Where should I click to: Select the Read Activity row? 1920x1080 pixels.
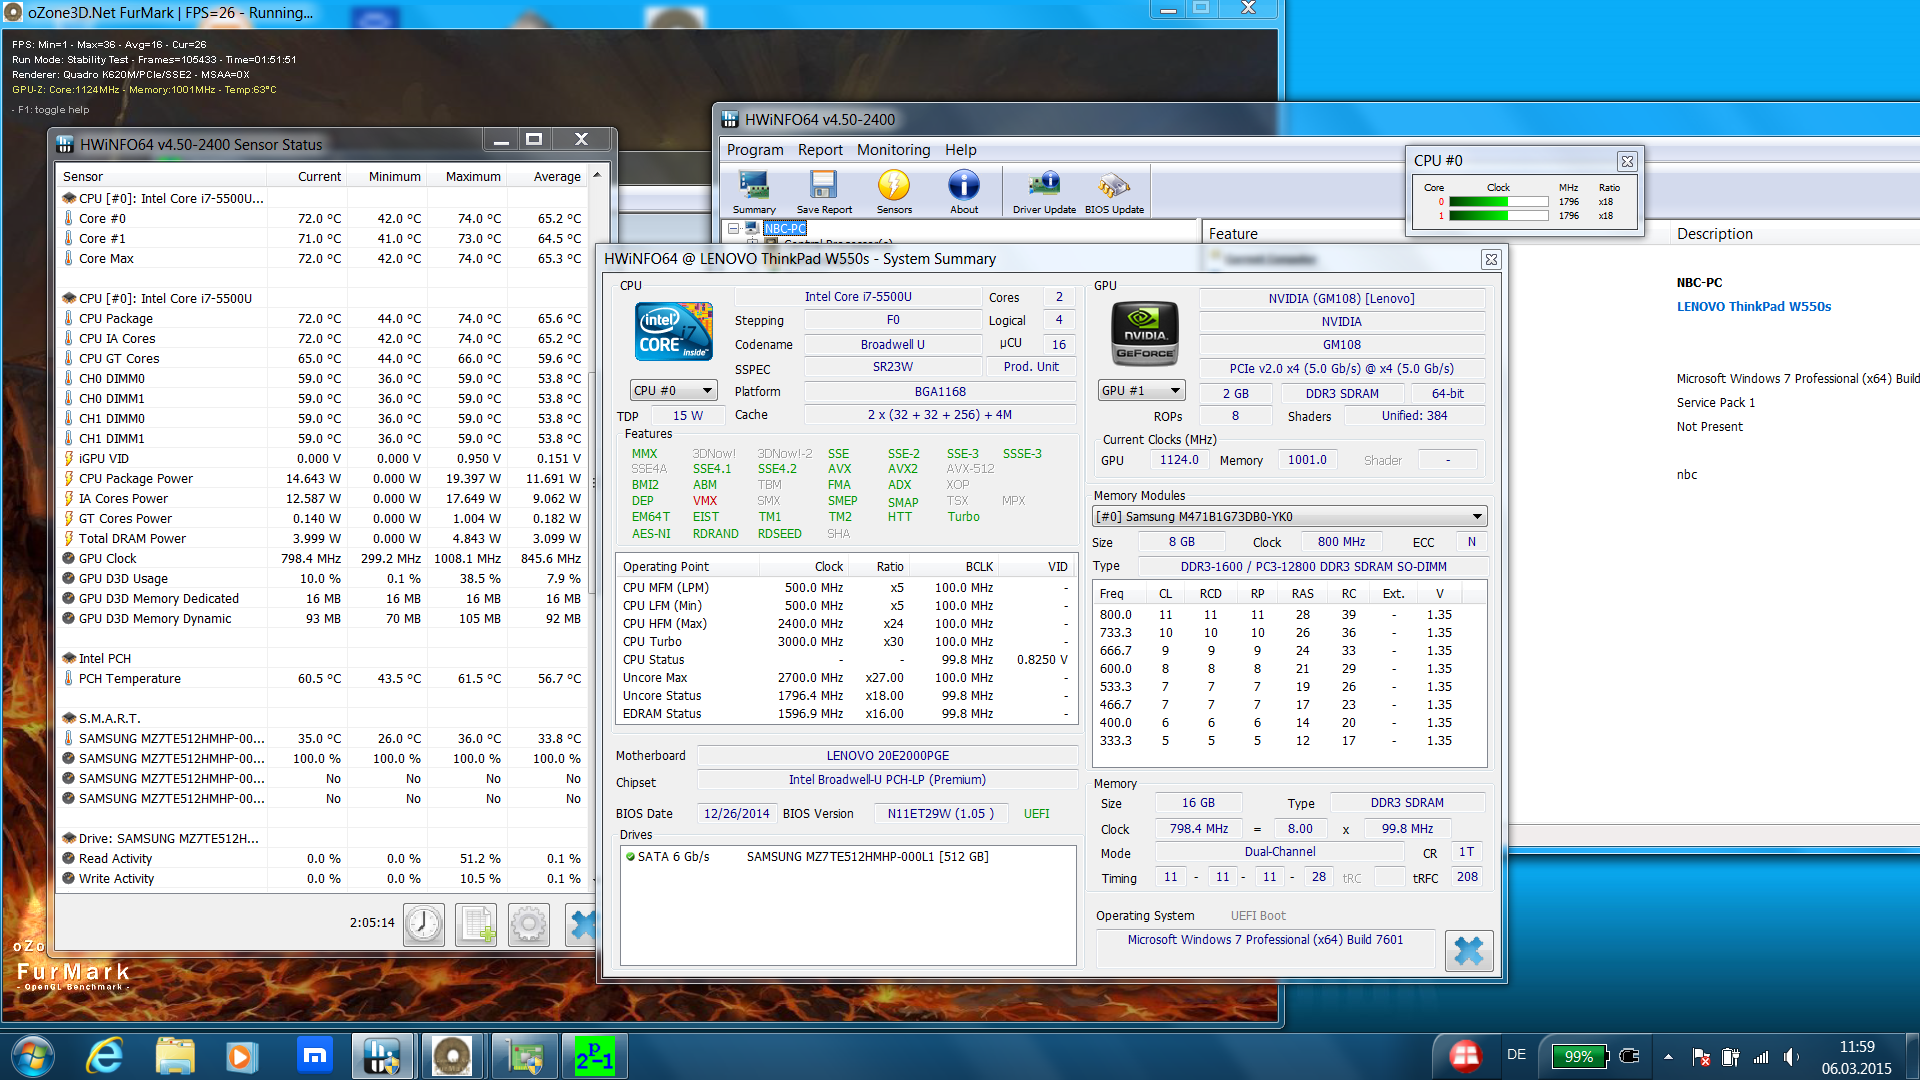pos(322,858)
